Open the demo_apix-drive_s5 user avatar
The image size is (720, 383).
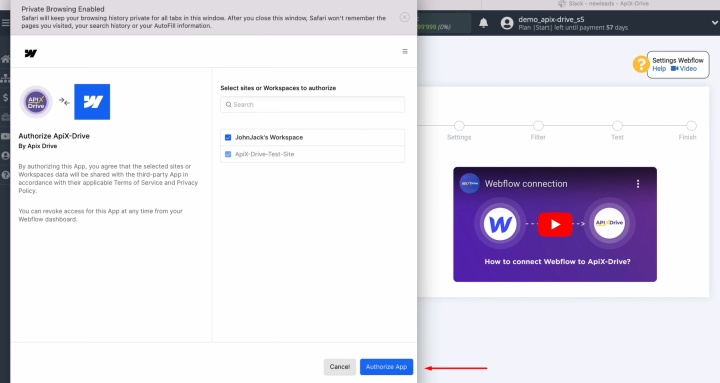(x=507, y=23)
